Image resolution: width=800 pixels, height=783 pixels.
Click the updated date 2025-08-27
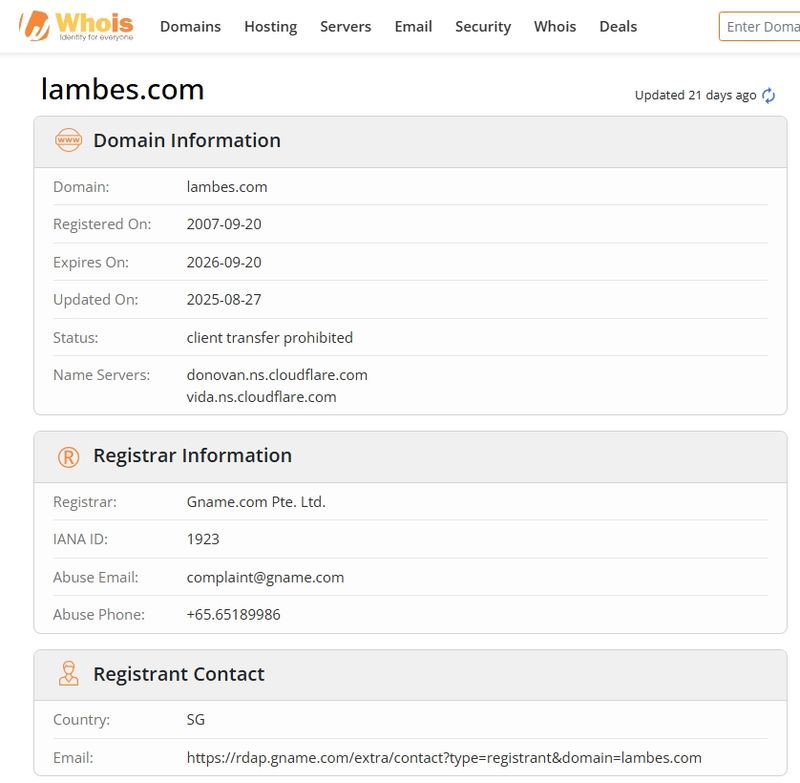(x=223, y=299)
